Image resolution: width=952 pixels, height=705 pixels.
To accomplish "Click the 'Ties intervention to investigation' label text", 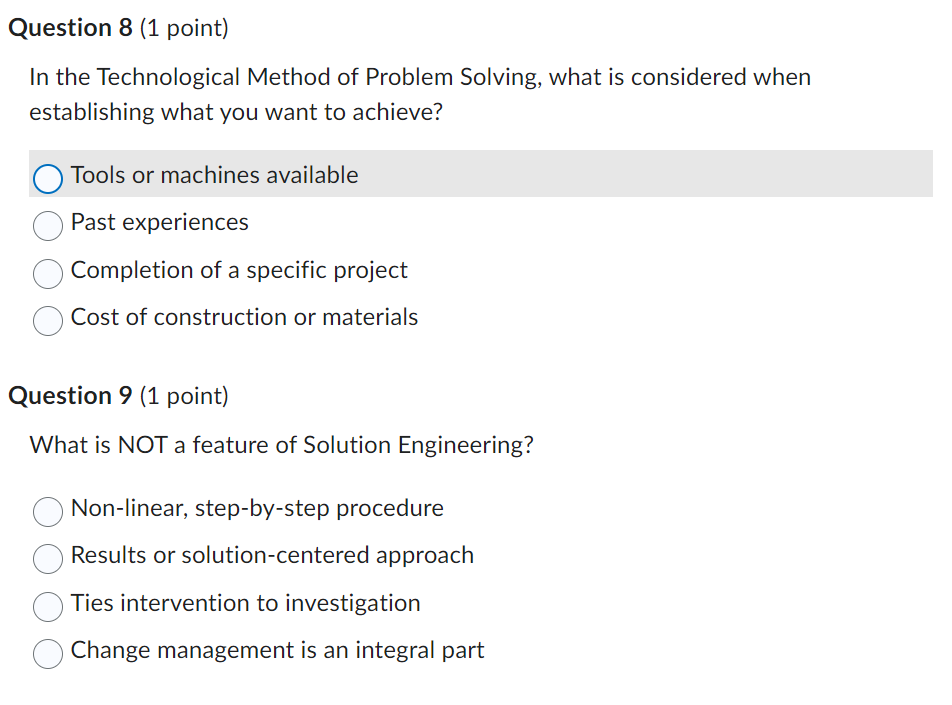I will point(245,603).
